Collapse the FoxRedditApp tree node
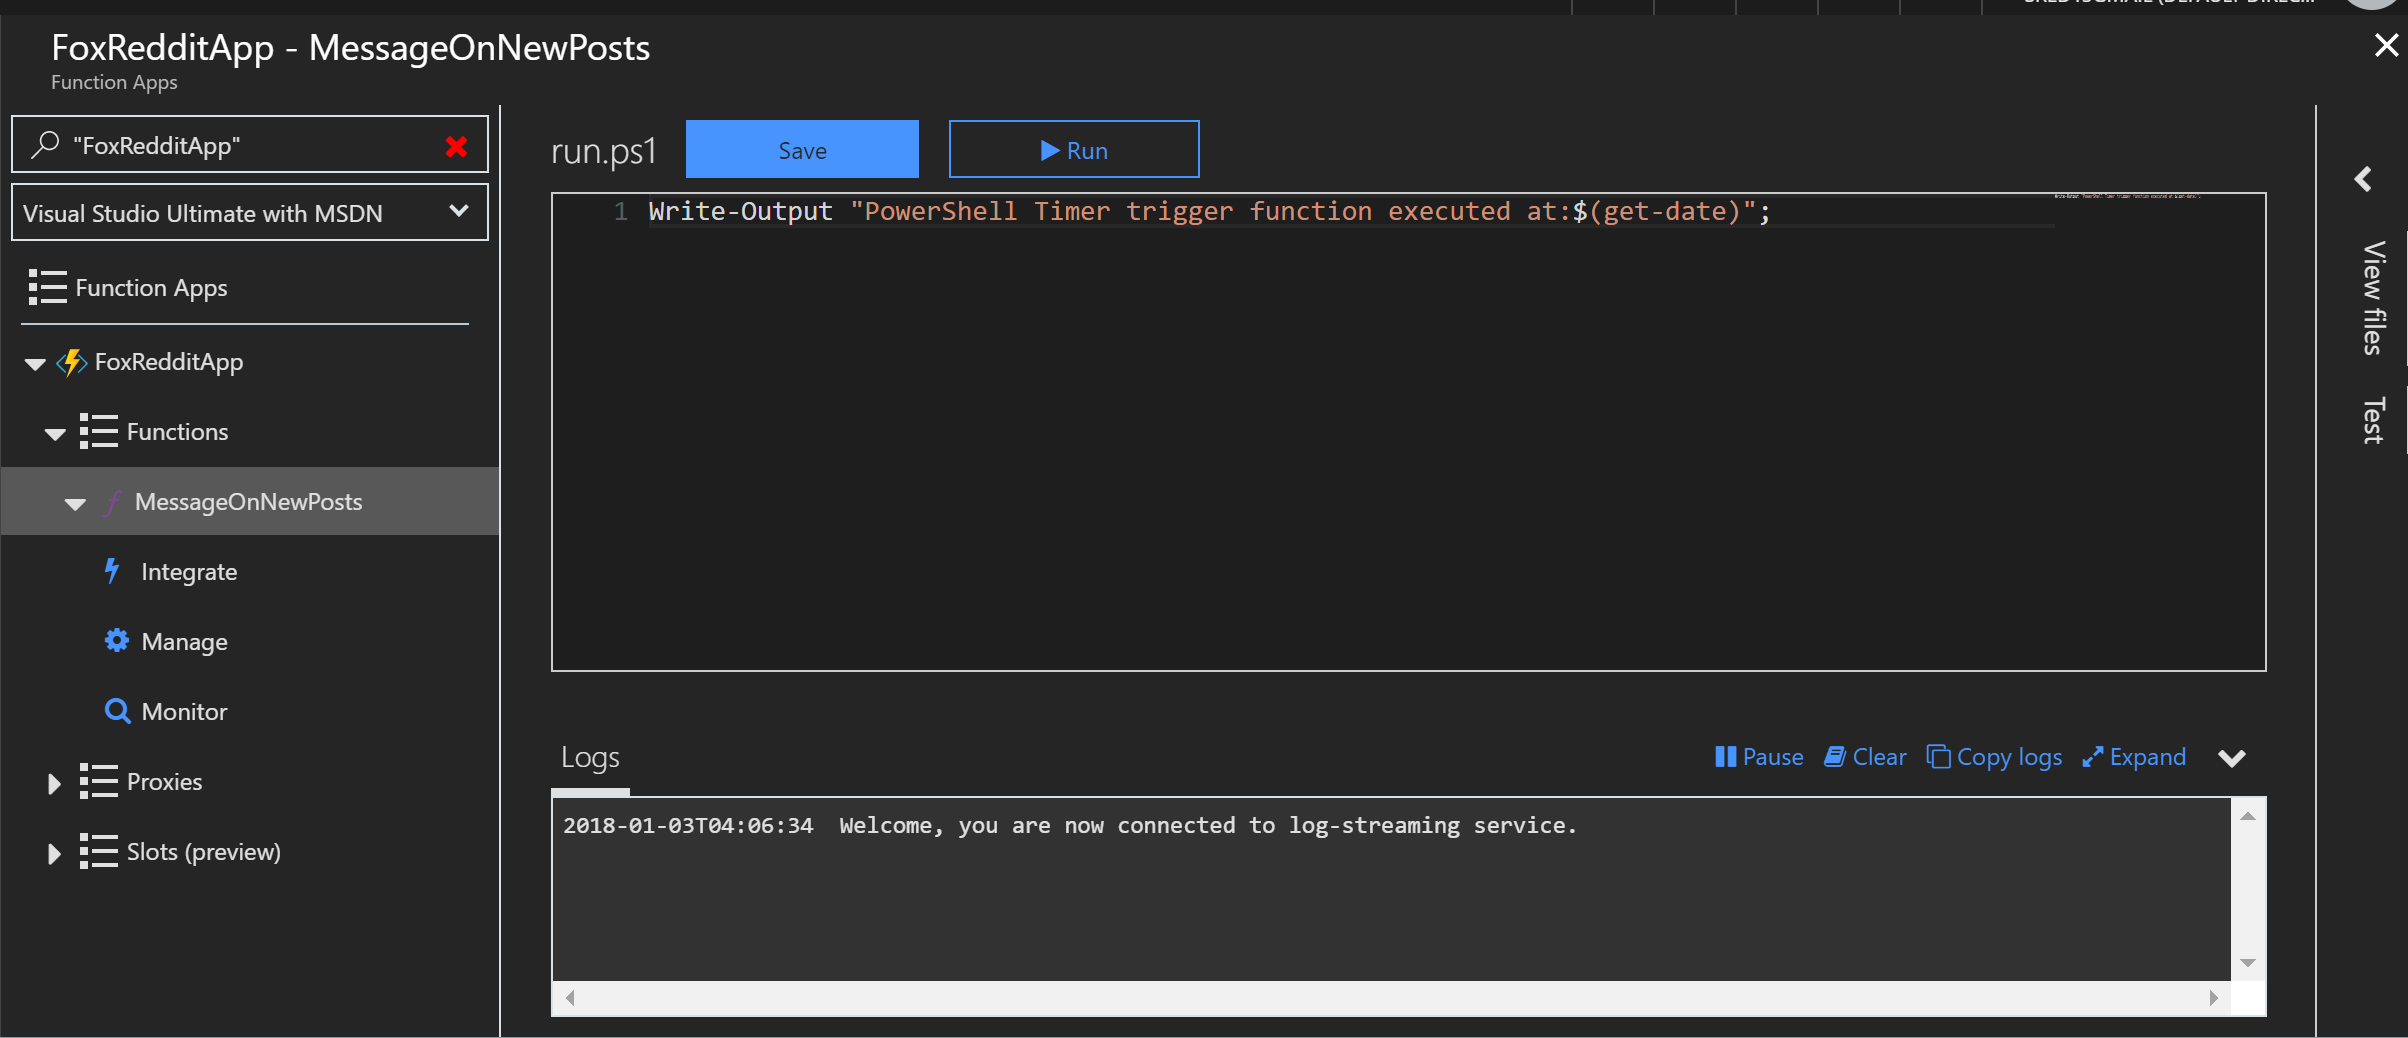The height and width of the screenshot is (1038, 2408). pos(35,364)
